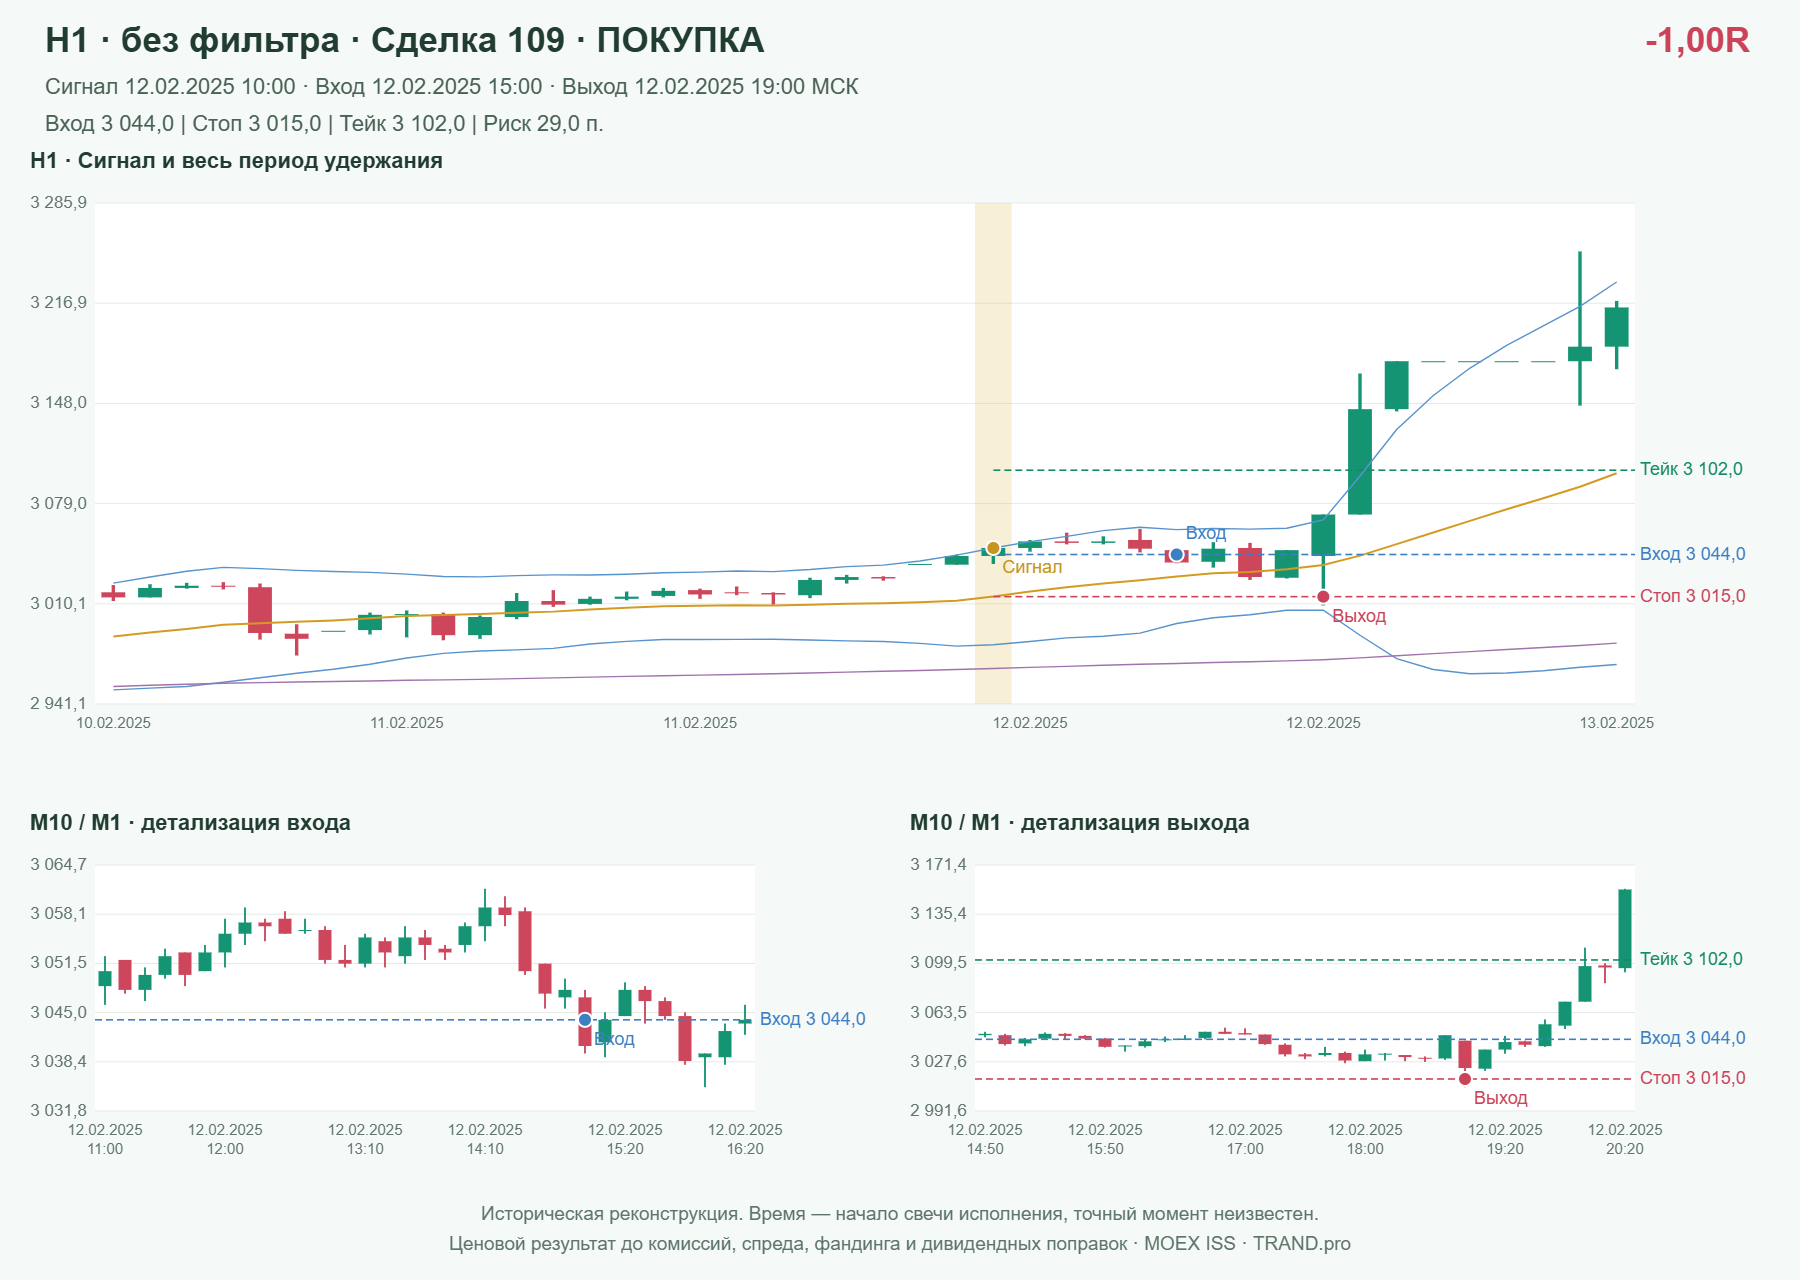This screenshot has width=1800, height=1280.
Task: Select the Тейк 3 102,0 label on H1 chart
Action: [x=1691, y=469]
